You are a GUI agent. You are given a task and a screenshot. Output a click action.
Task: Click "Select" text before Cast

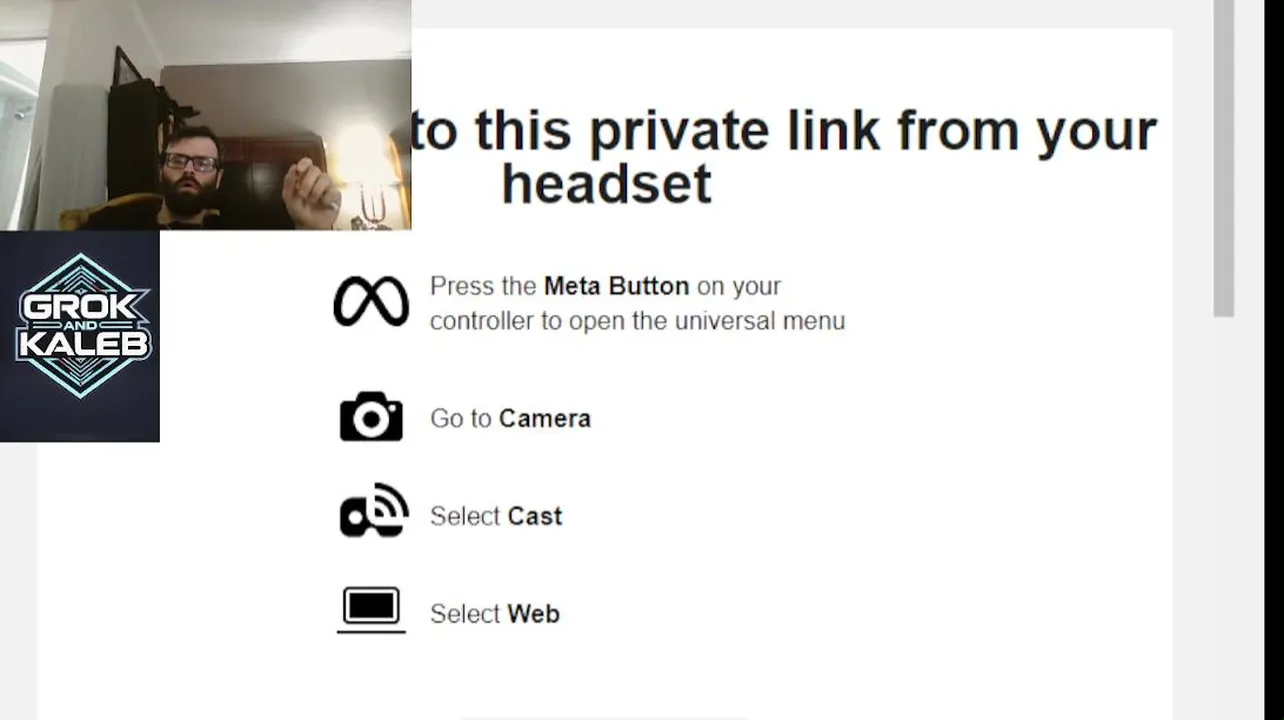pos(465,516)
